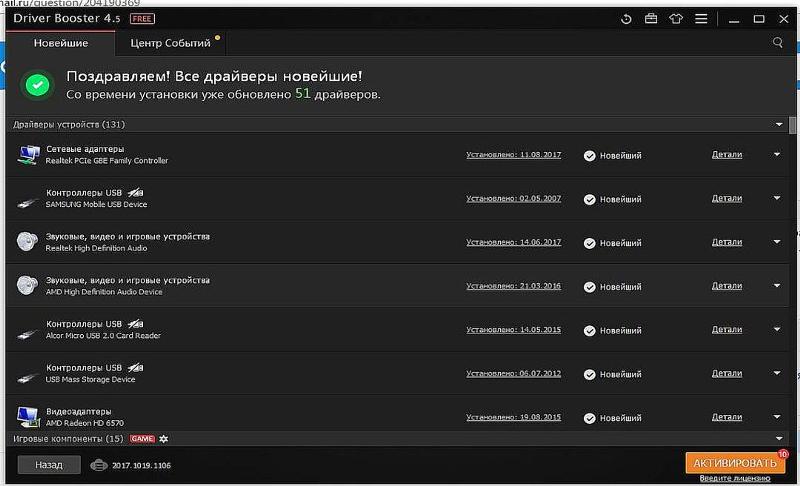Image resolution: width=800 pixels, height=486 pixels.
Task: Click install date 21.03.2016 link
Action: [x=513, y=286]
